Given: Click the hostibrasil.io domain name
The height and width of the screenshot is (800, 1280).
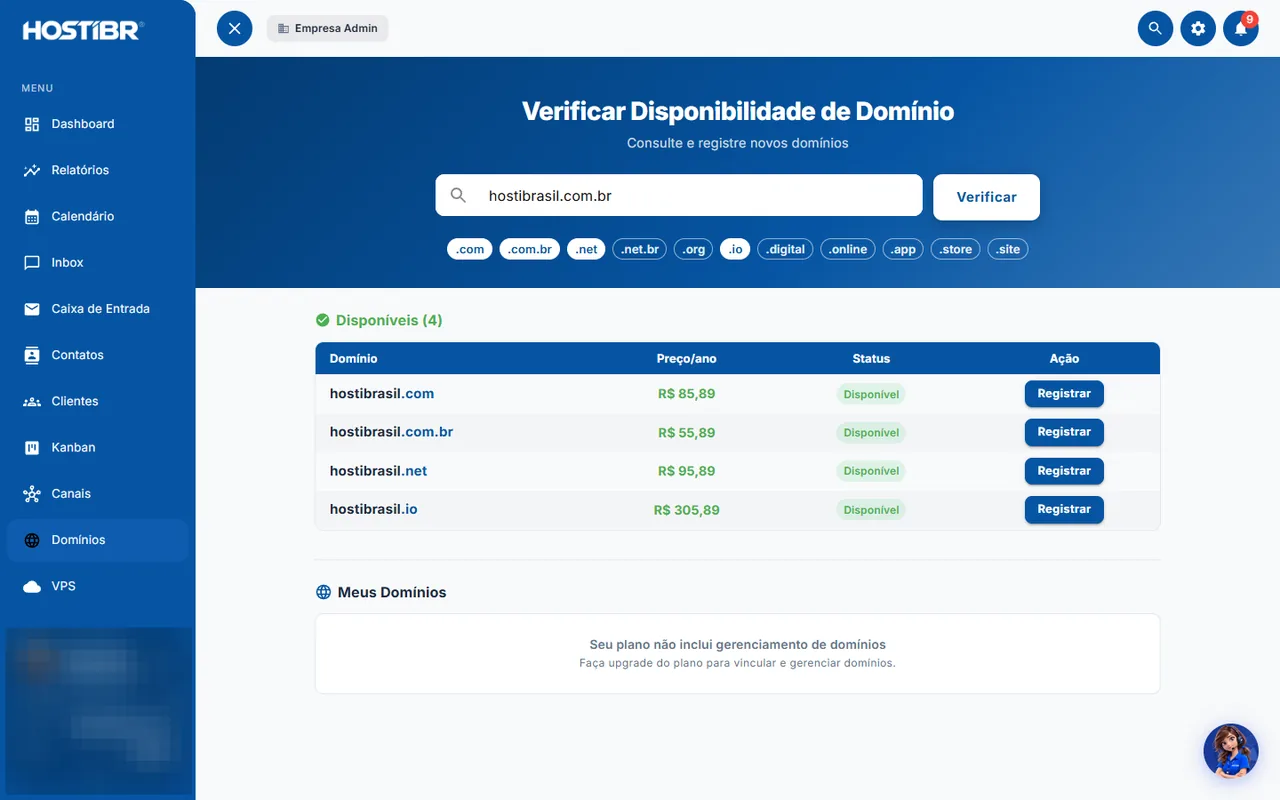Looking at the screenshot, I should click(373, 510).
